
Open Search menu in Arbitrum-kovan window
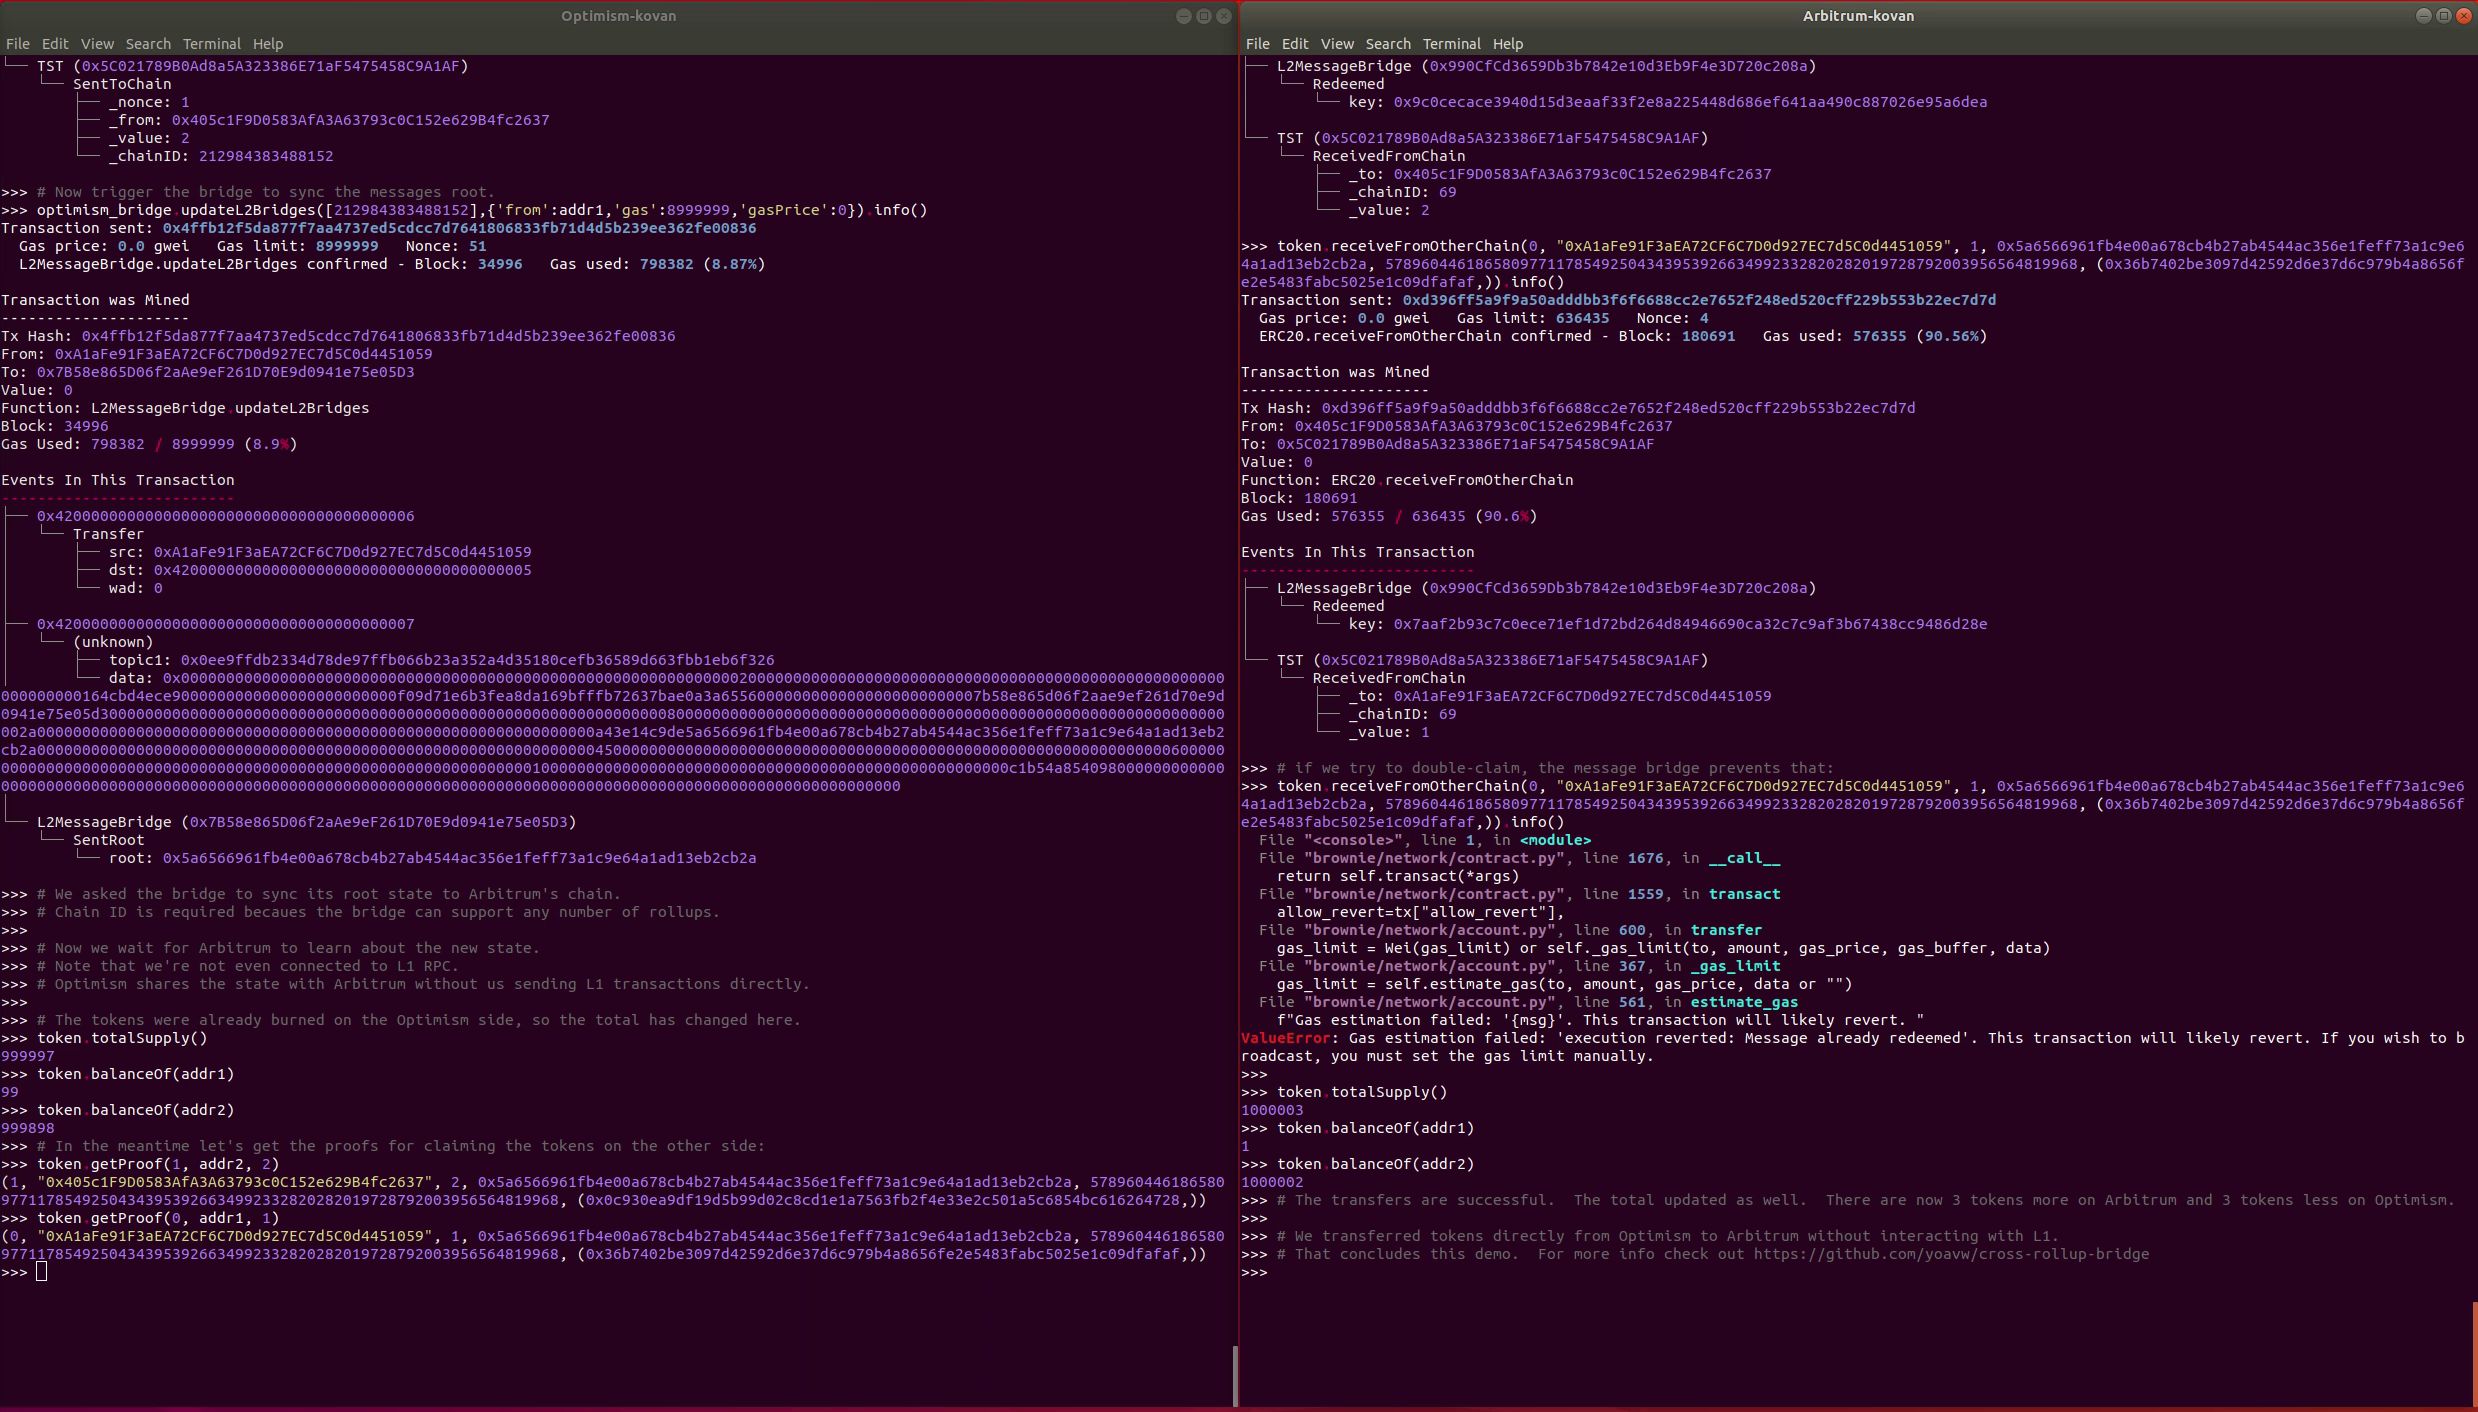[1388, 44]
